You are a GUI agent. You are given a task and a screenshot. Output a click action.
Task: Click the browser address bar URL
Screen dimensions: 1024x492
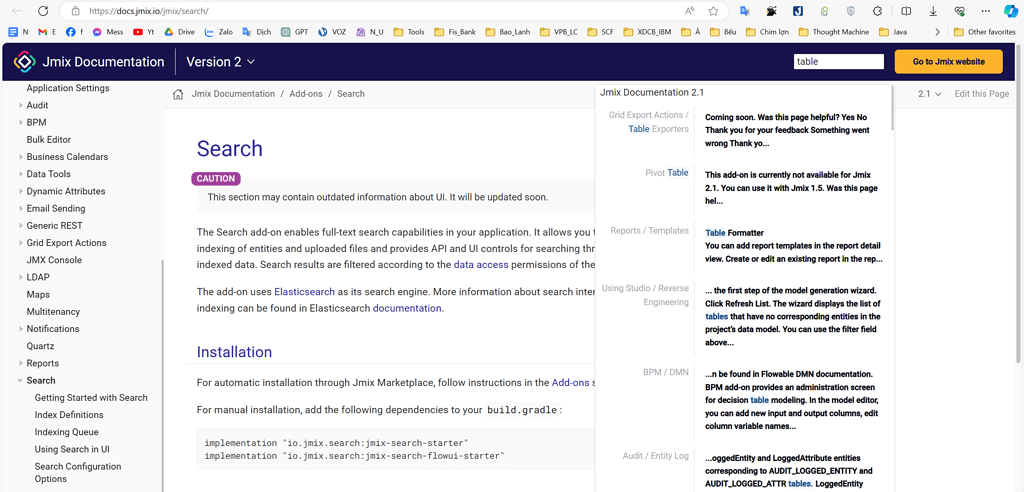point(149,11)
